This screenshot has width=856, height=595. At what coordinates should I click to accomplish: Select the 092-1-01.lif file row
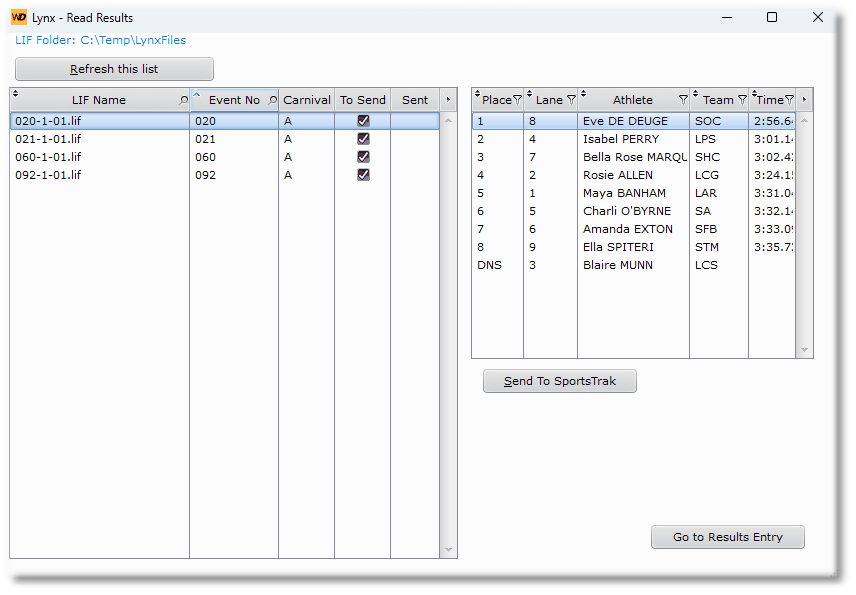224,175
